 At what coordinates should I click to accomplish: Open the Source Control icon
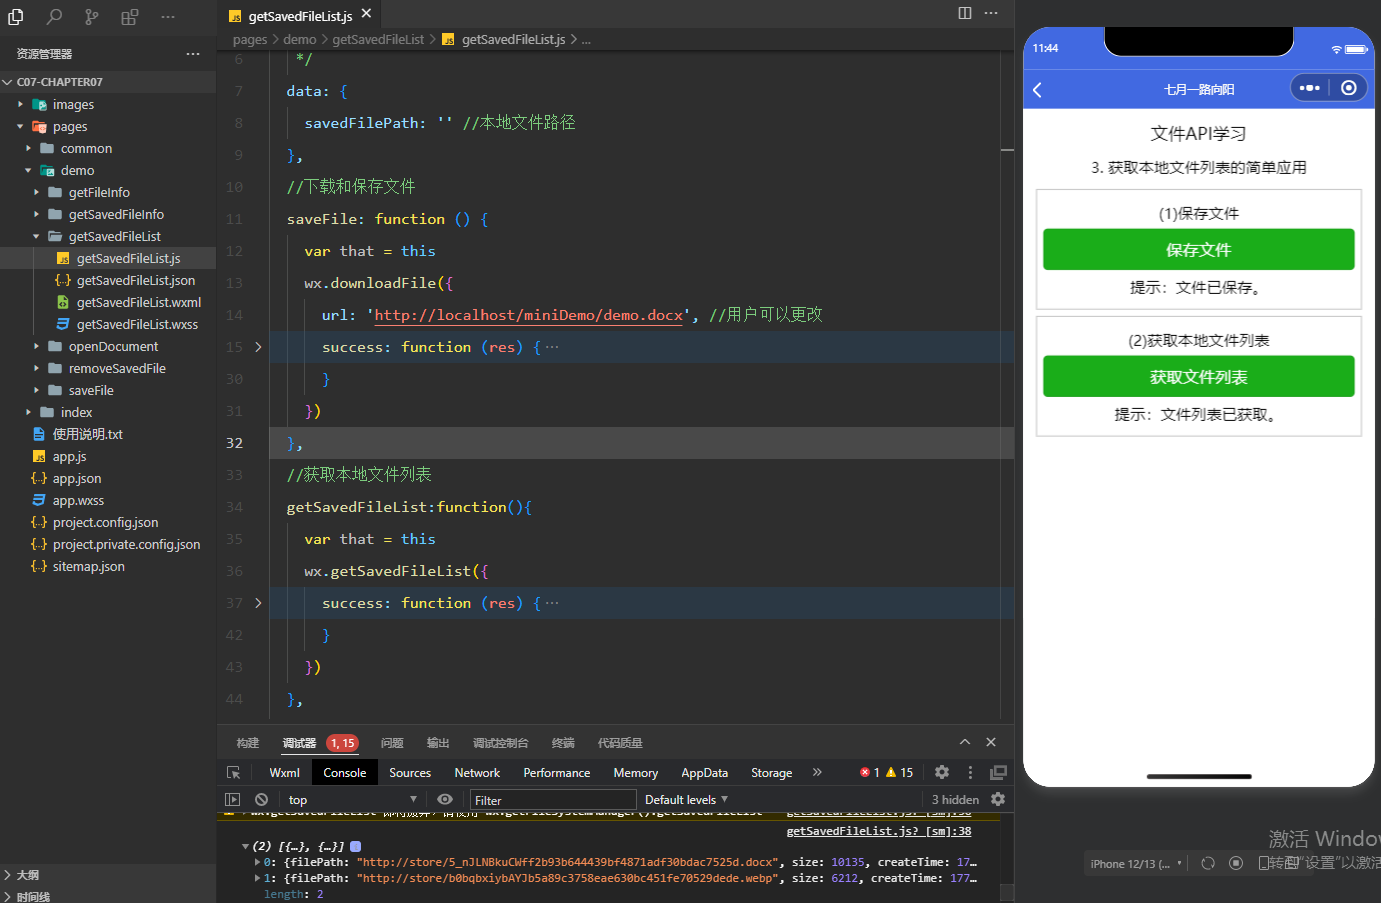pyautogui.click(x=92, y=16)
